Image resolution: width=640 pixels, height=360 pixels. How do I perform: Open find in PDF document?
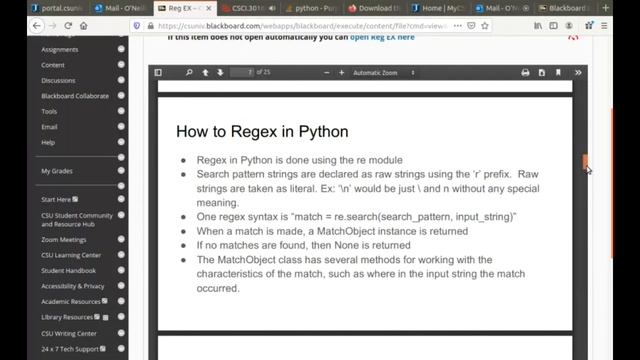pyautogui.click(x=189, y=73)
